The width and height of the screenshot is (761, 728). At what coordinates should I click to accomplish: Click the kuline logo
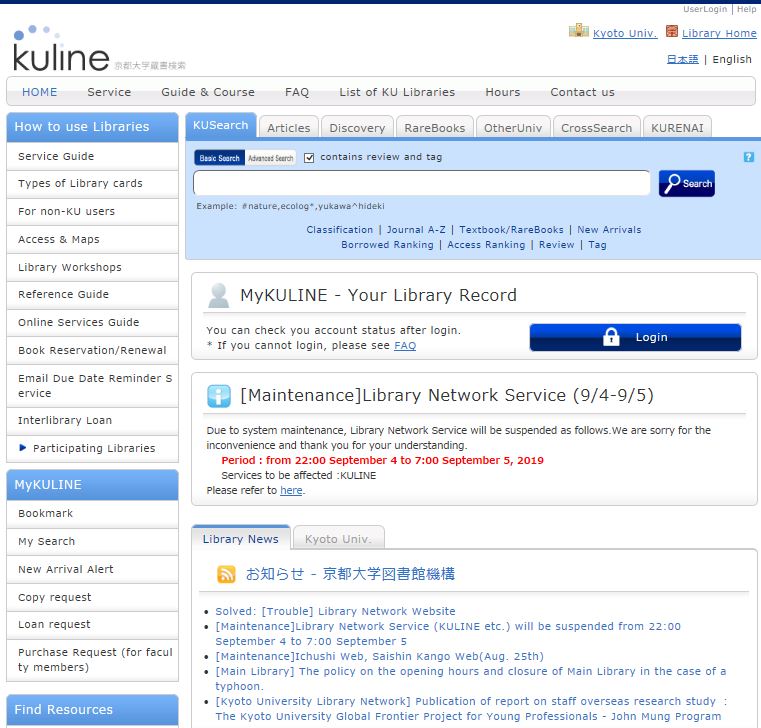tap(60, 51)
